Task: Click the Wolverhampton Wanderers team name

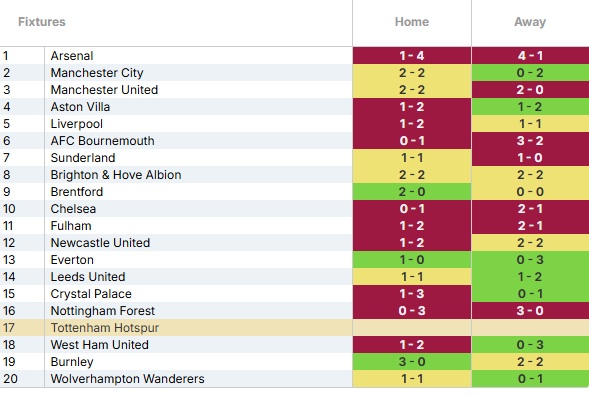Action: 127,379
